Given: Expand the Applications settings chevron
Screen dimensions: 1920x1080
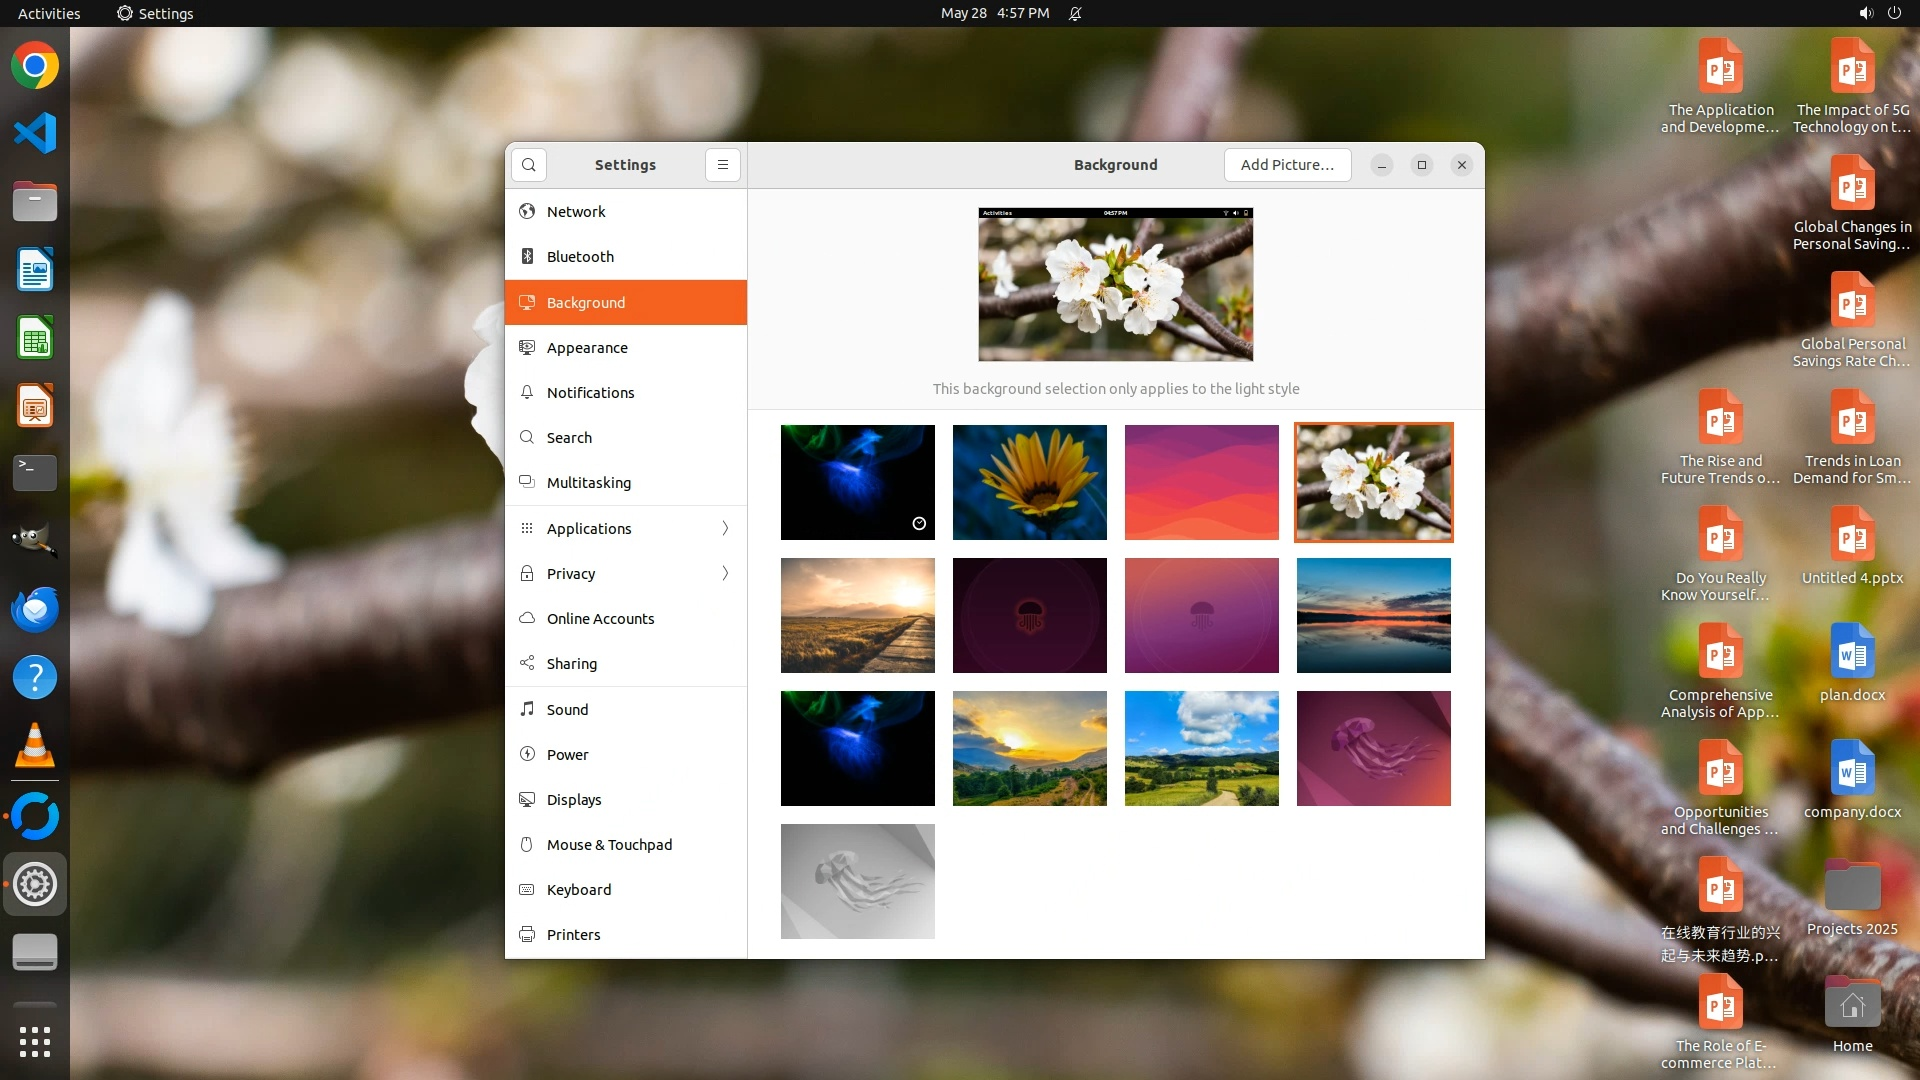Looking at the screenshot, I should (725, 528).
